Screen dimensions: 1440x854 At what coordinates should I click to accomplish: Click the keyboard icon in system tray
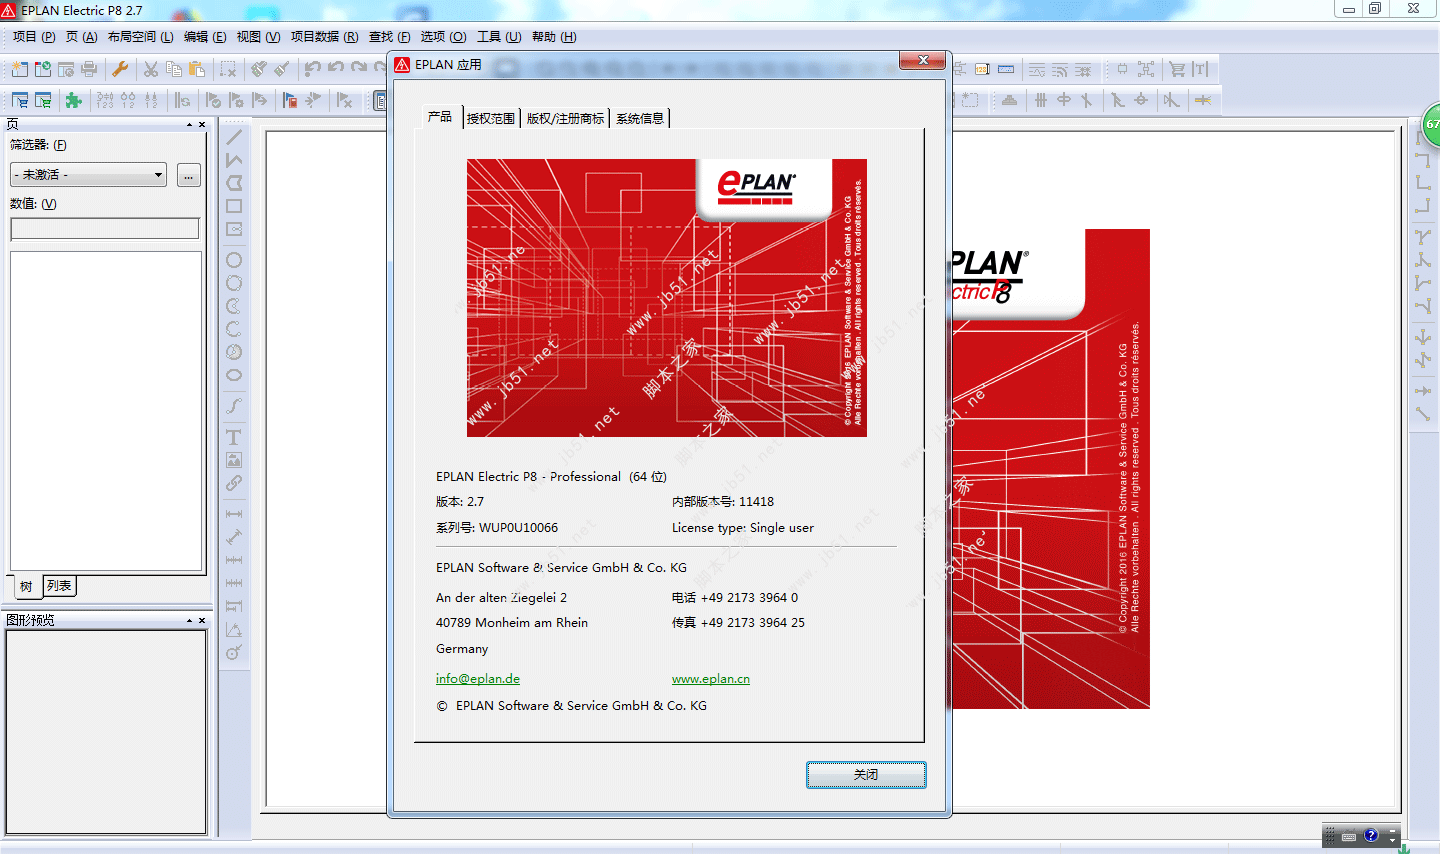[1349, 836]
